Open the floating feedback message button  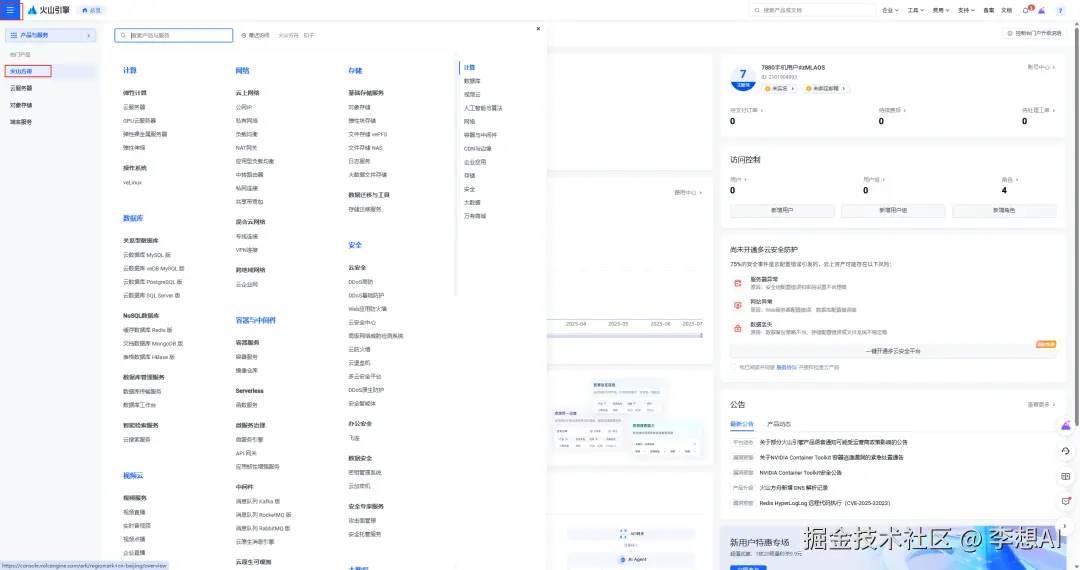[x=1066, y=501]
